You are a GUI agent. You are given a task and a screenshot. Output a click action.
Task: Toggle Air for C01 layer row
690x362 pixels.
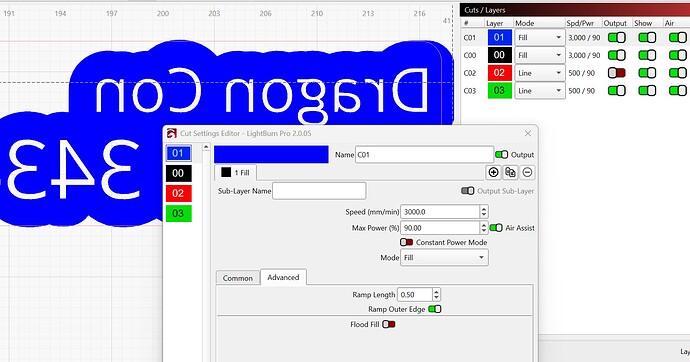(x=678, y=38)
